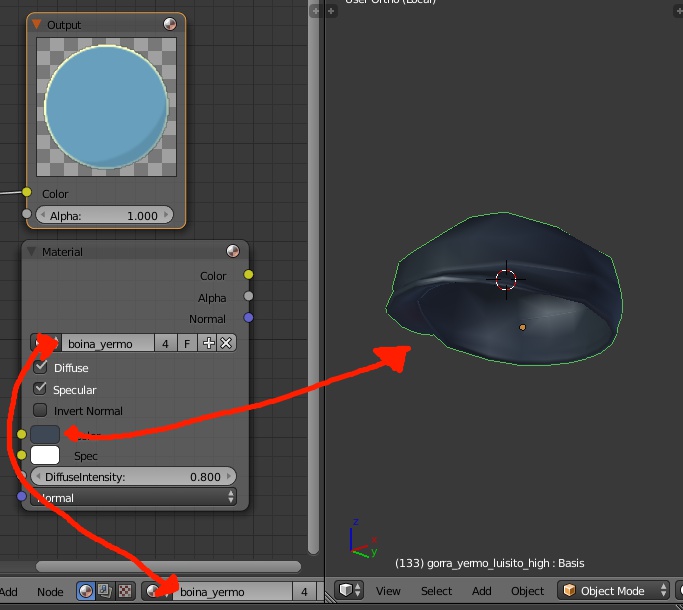Screen dimensions: 683x610
Task: Click the Material node Alpha output socket
Action: pos(248,296)
